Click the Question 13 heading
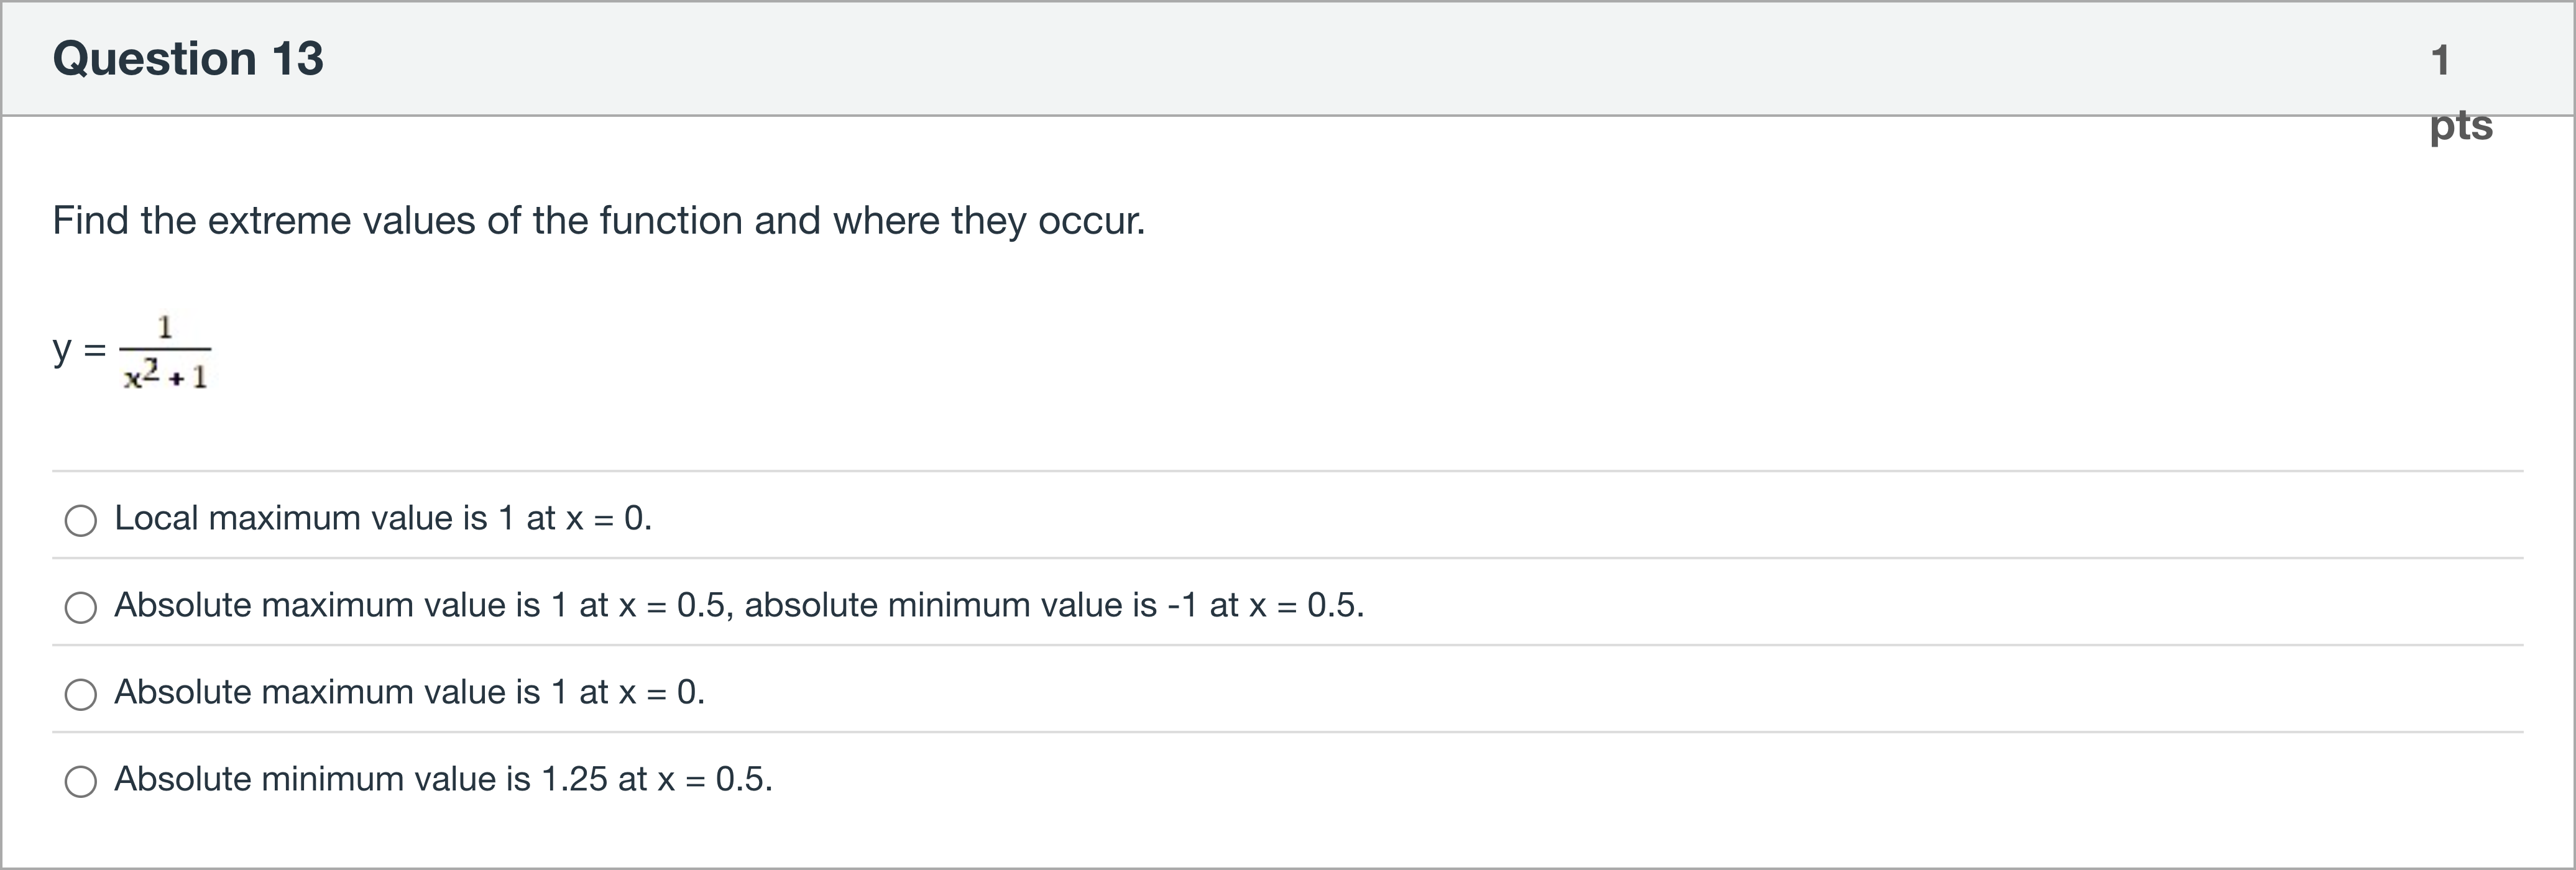 pos(188,58)
